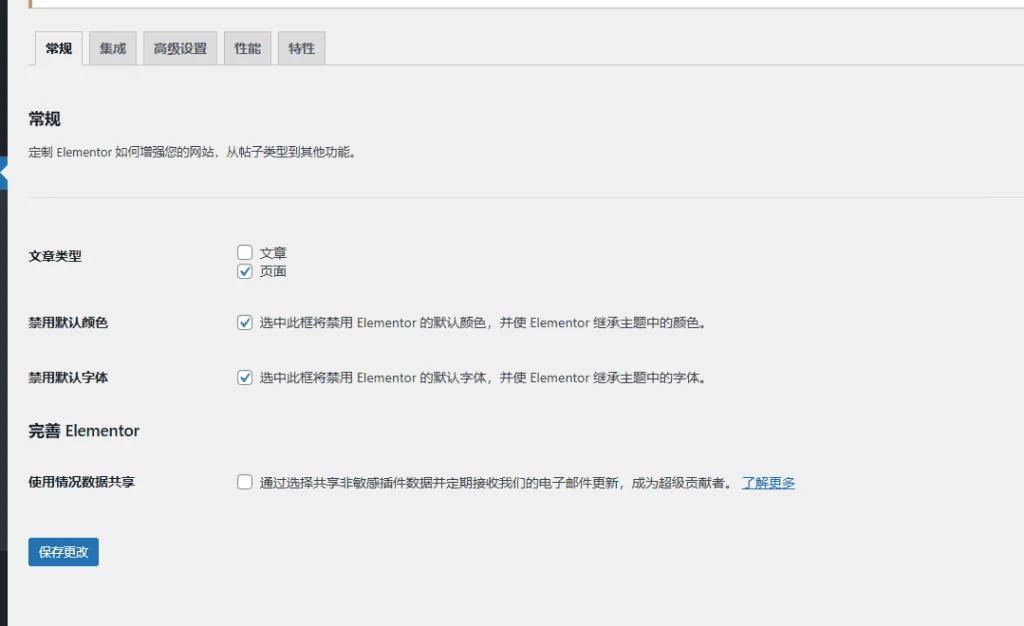This screenshot has width=1024, height=626.
Task: Click the 常规 section heading
Action: [x=44, y=119]
